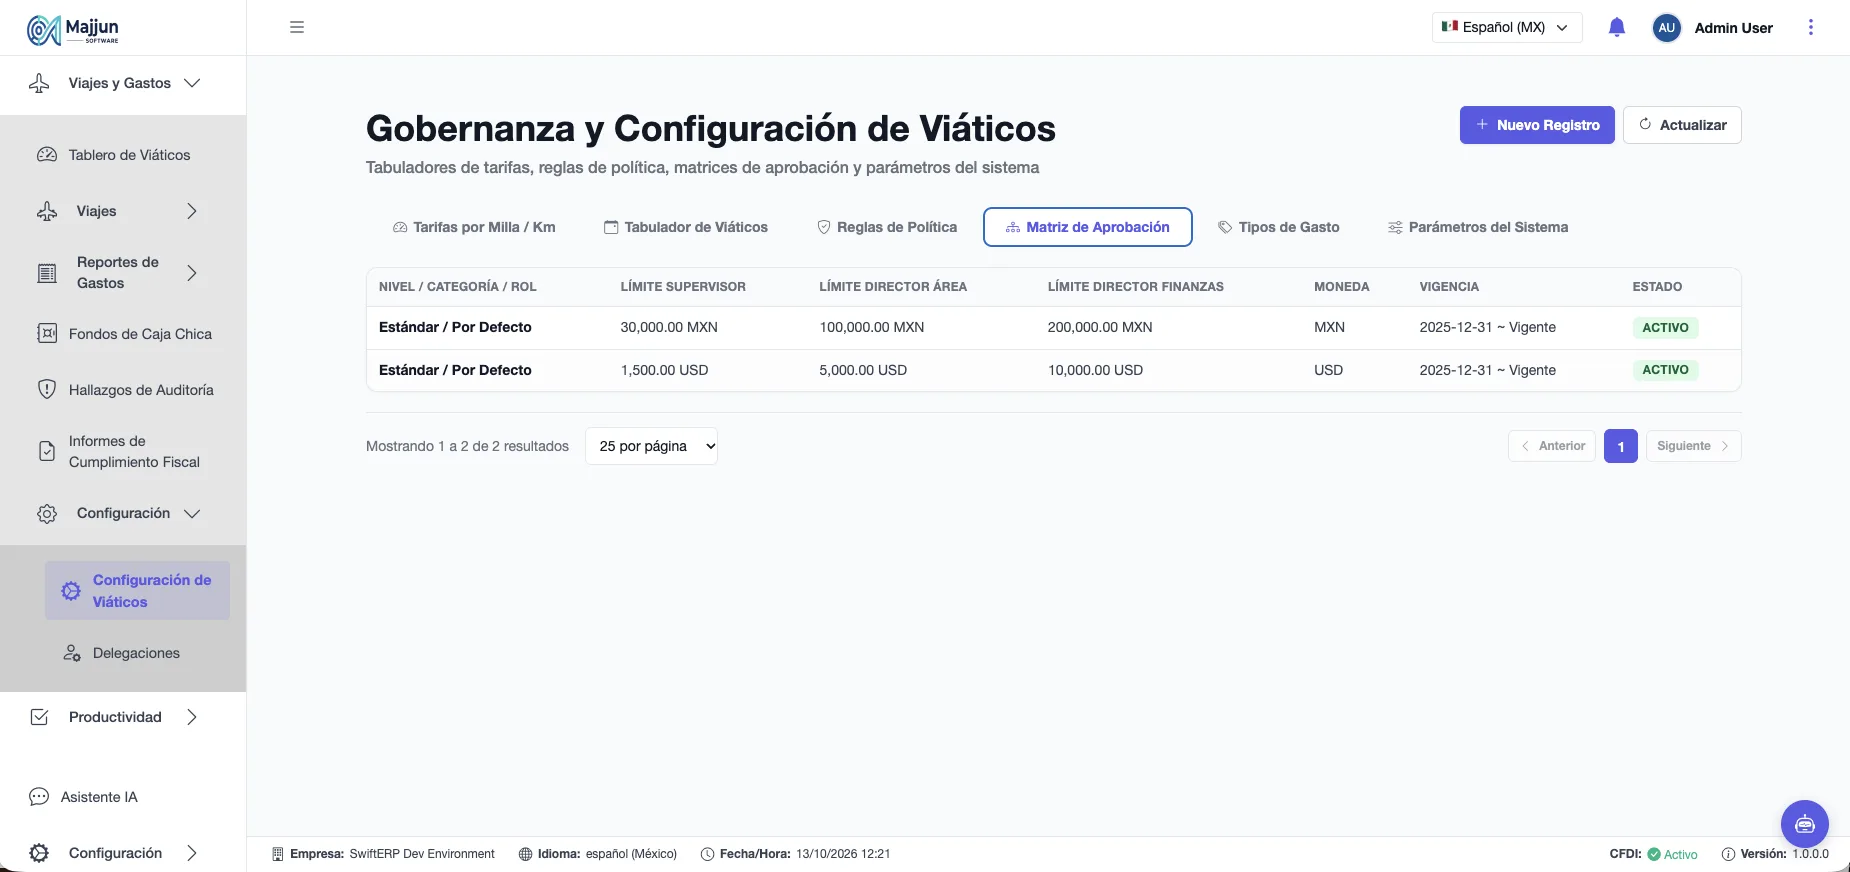1850x872 pixels.
Task: Open the notifications bell
Action: click(x=1617, y=27)
